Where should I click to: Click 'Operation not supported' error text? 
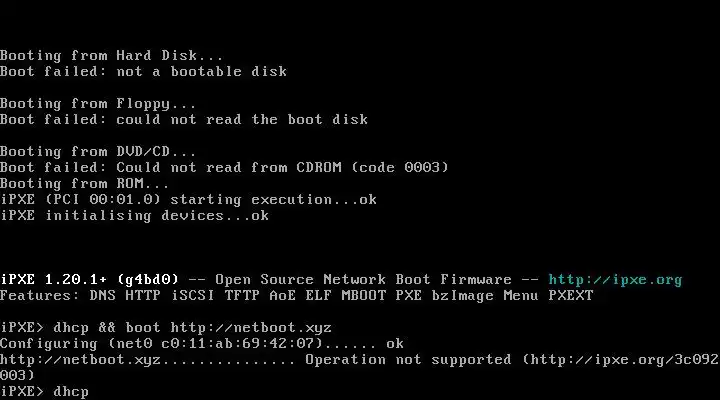pos(408,360)
